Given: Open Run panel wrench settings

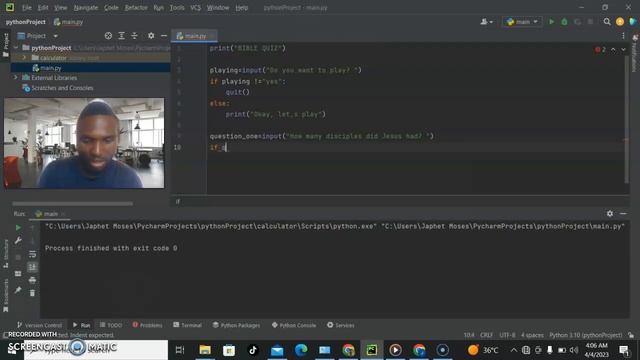Looking at the screenshot, I should click(18, 241).
